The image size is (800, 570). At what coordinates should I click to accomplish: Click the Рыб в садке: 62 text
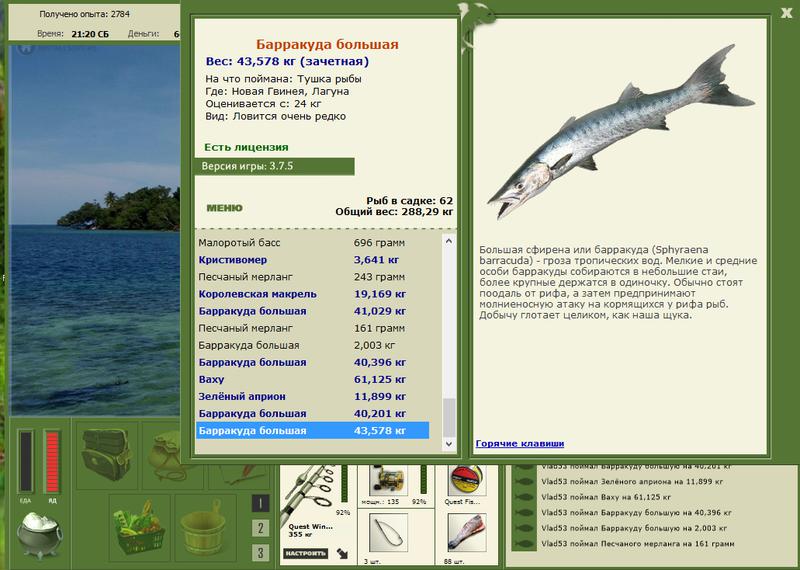[410, 201]
